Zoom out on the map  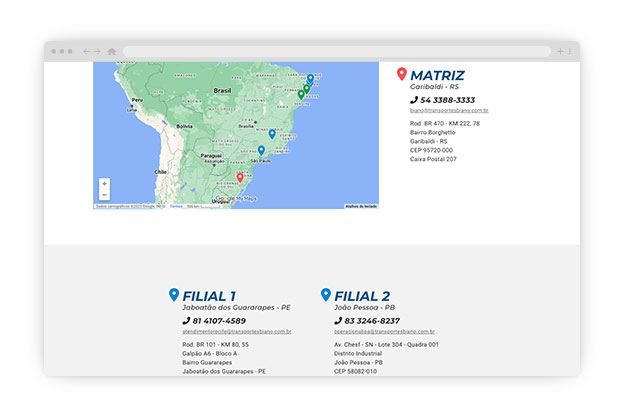coord(104,195)
